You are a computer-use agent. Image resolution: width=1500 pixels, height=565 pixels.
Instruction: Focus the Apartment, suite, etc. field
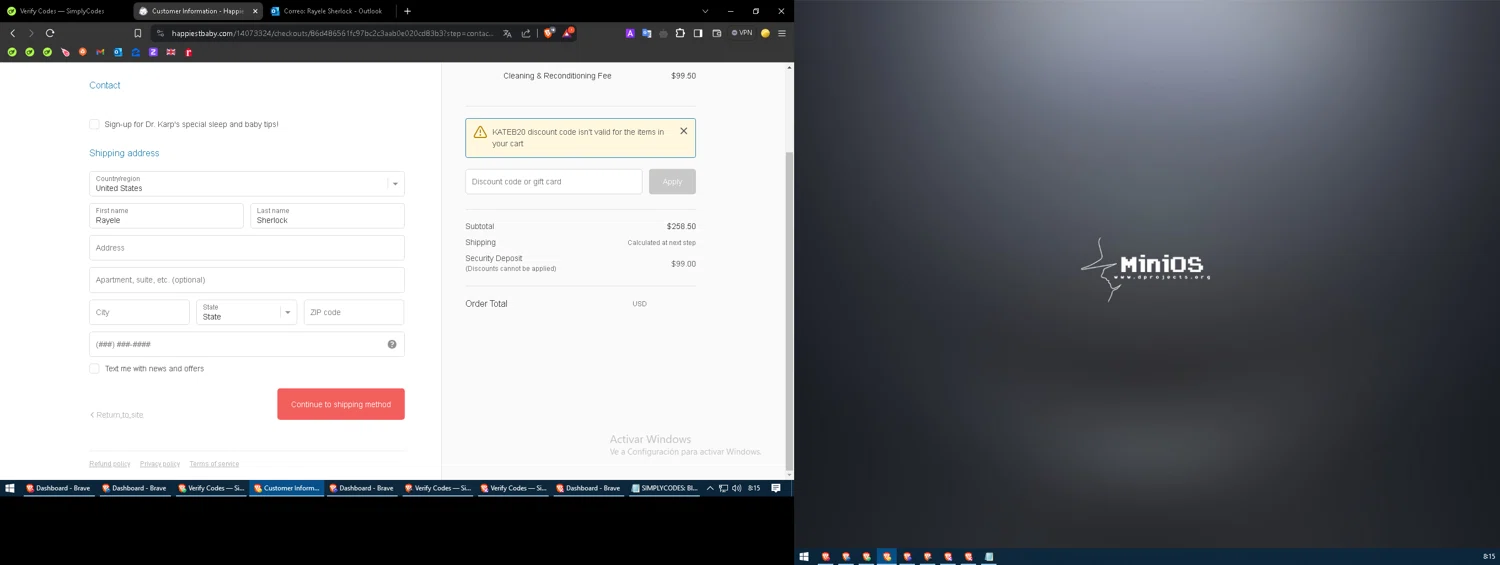coord(247,280)
